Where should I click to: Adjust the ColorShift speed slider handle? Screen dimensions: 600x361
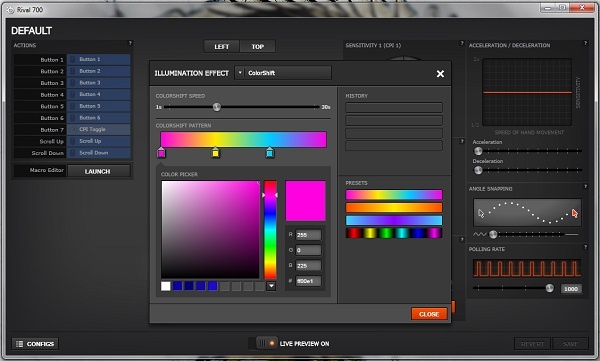[217, 107]
